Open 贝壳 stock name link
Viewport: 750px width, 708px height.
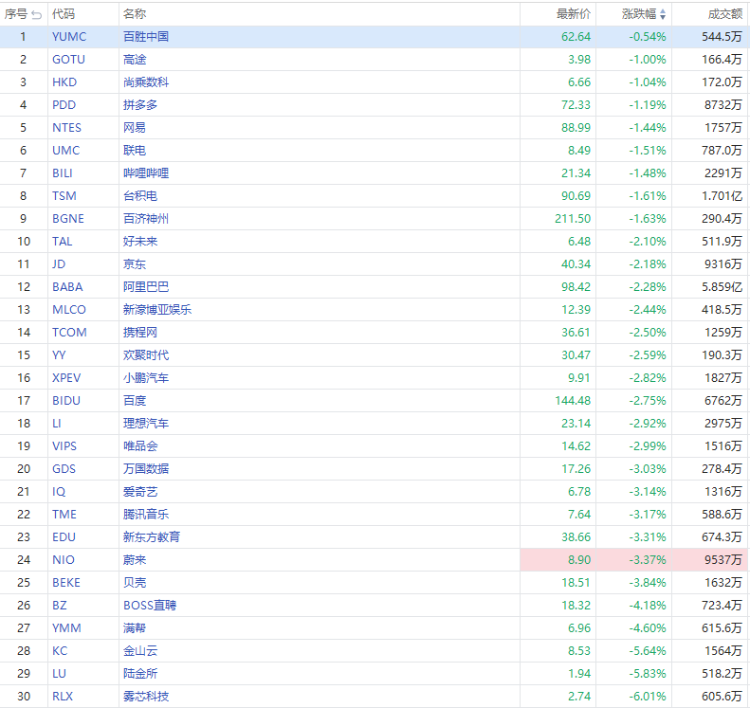[134, 583]
